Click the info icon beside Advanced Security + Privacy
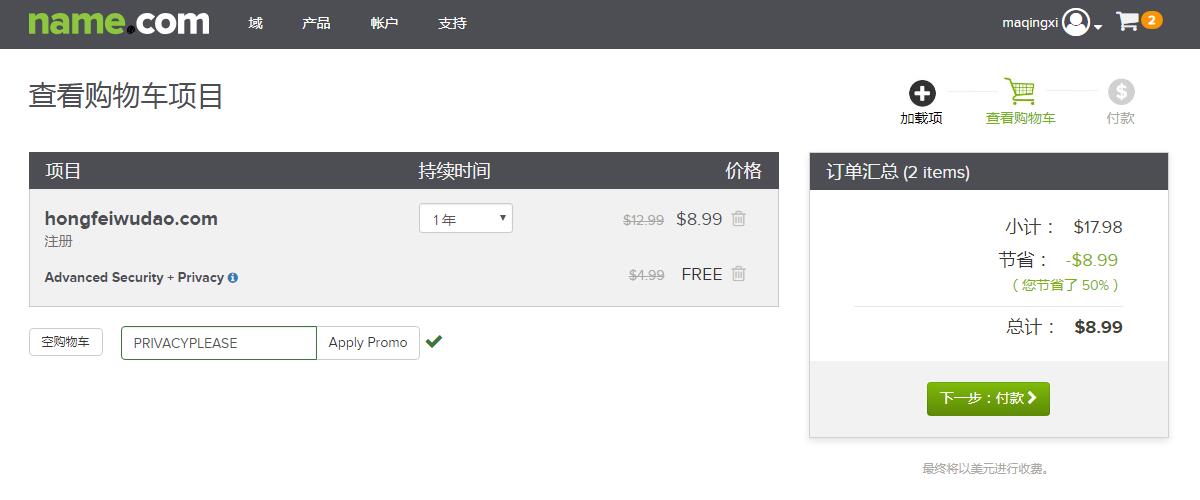This screenshot has width=1200, height=500. point(233,278)
